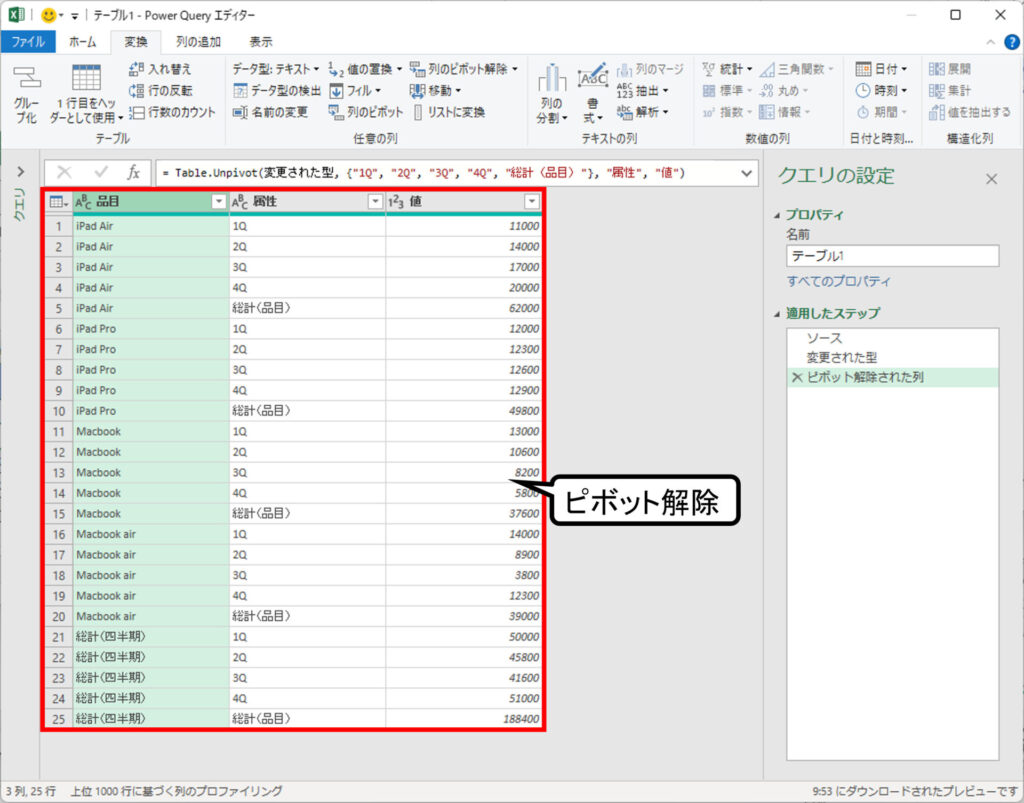Image resolution: width=1024 pixels, height=803 pixels.
Task: Click the fx formula button
Action: click(133, 172)
